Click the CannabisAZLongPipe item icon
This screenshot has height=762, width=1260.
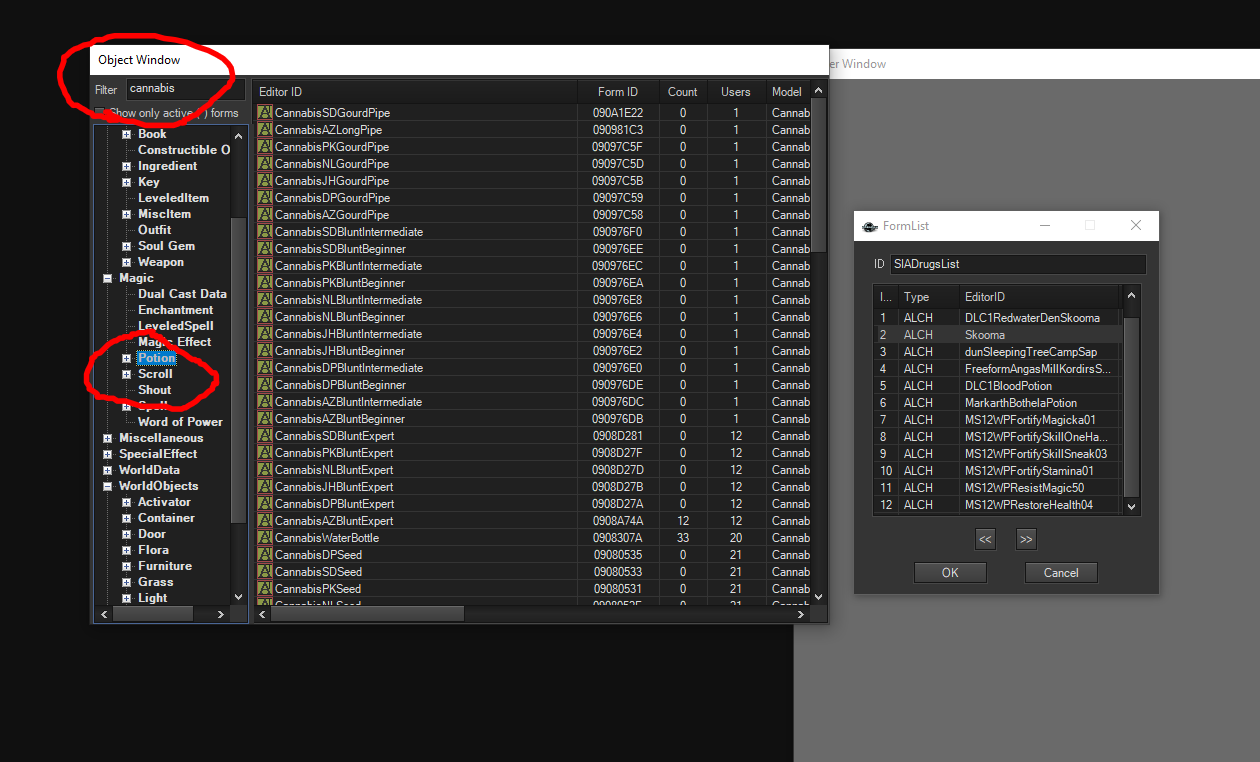point(265,130)
